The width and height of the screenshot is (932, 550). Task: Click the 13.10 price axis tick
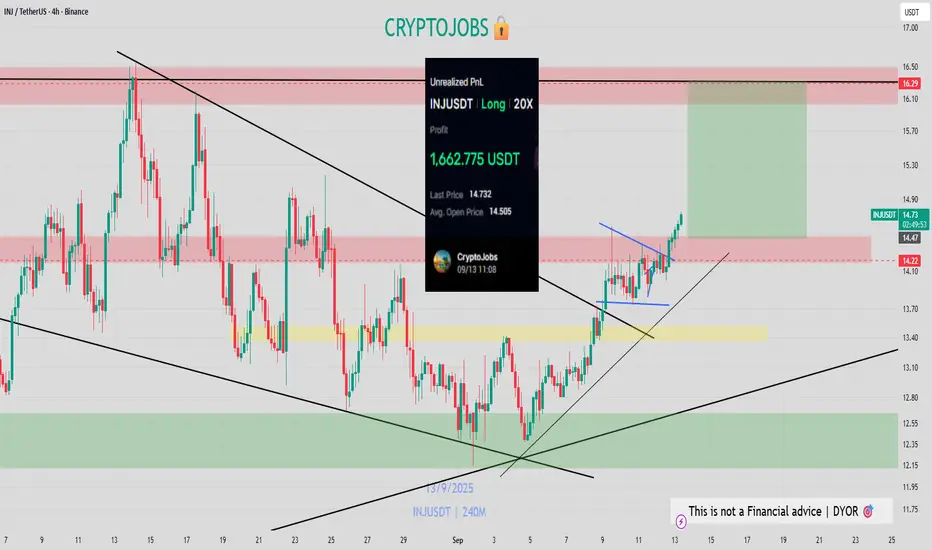point(910,367)
